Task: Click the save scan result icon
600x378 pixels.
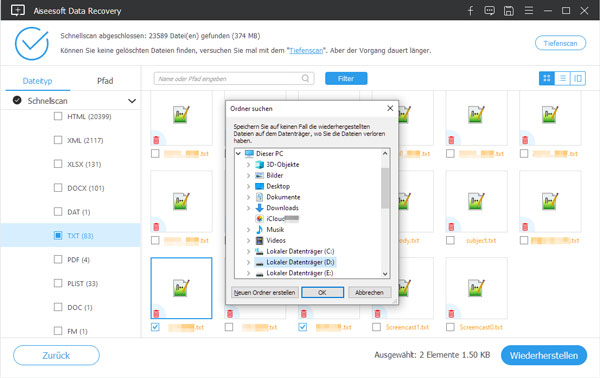Action: [509, 10]
